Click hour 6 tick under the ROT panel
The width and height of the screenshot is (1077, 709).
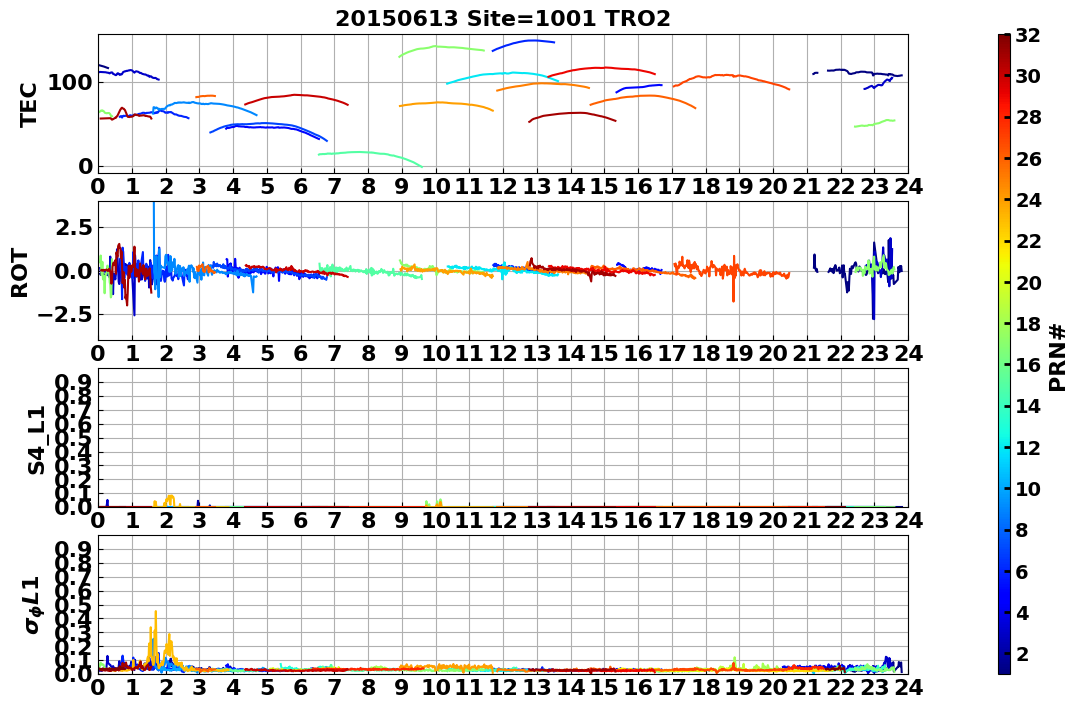coord(301,354)
